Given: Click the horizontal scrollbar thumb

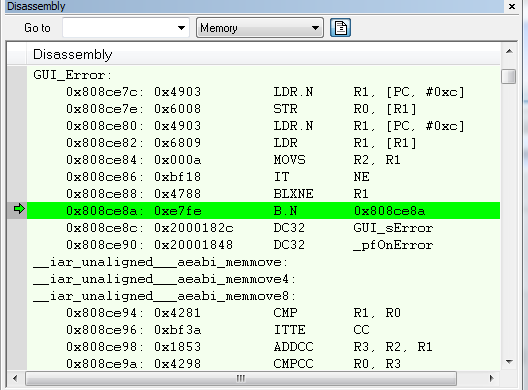Looking at the screenshot, I should coord(241,378).
